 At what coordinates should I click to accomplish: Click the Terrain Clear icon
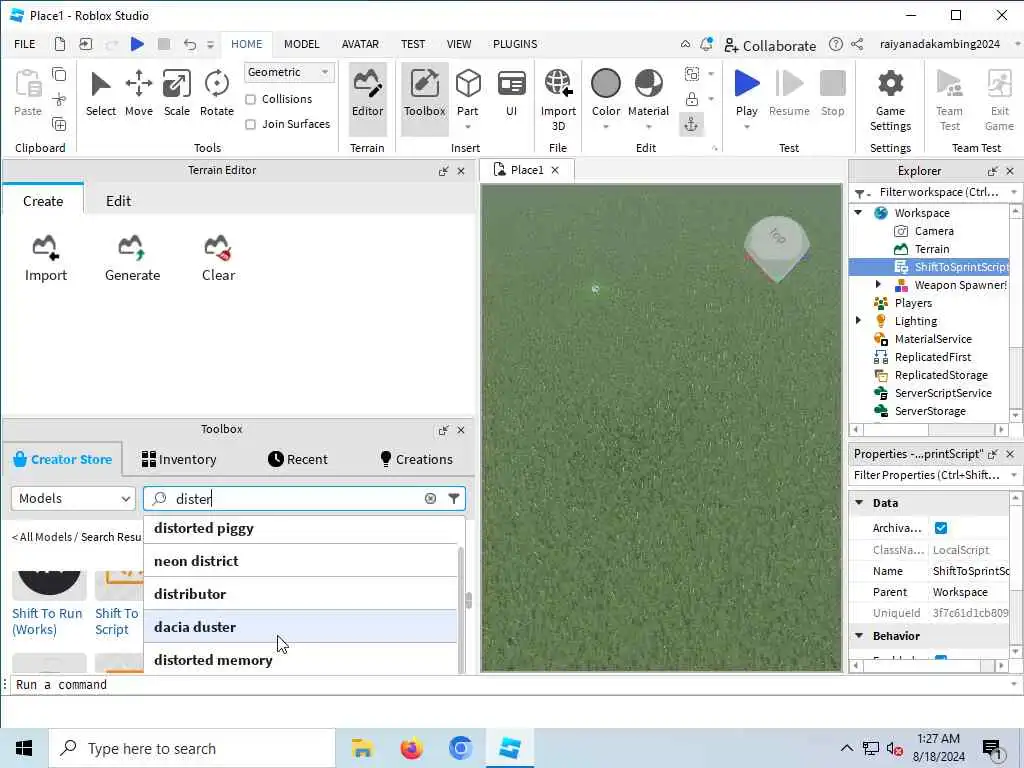click(x=218, y=259)
